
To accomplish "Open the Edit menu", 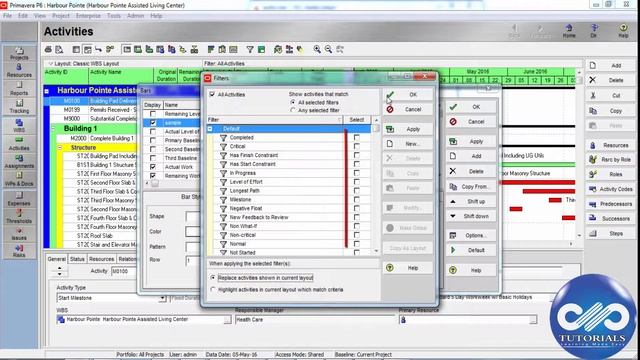I will (23, 16).
